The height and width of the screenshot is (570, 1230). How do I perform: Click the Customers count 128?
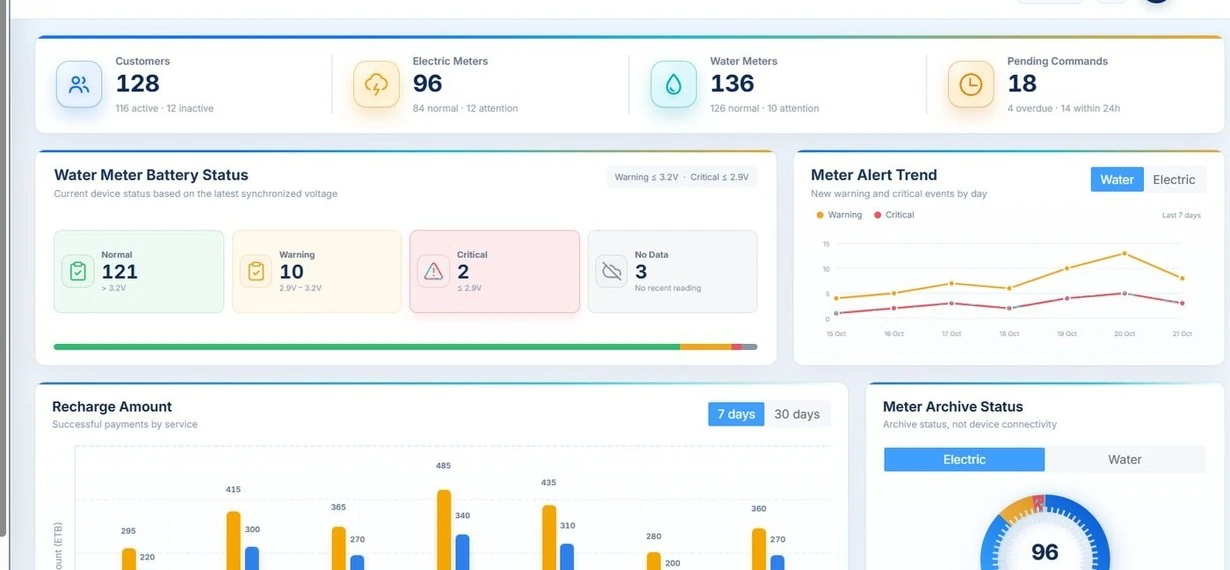pos(138,84)
